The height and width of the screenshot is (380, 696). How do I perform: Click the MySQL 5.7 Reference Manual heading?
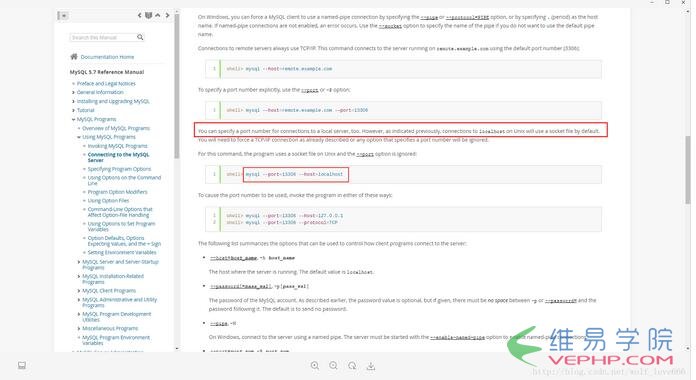[107, 72]
